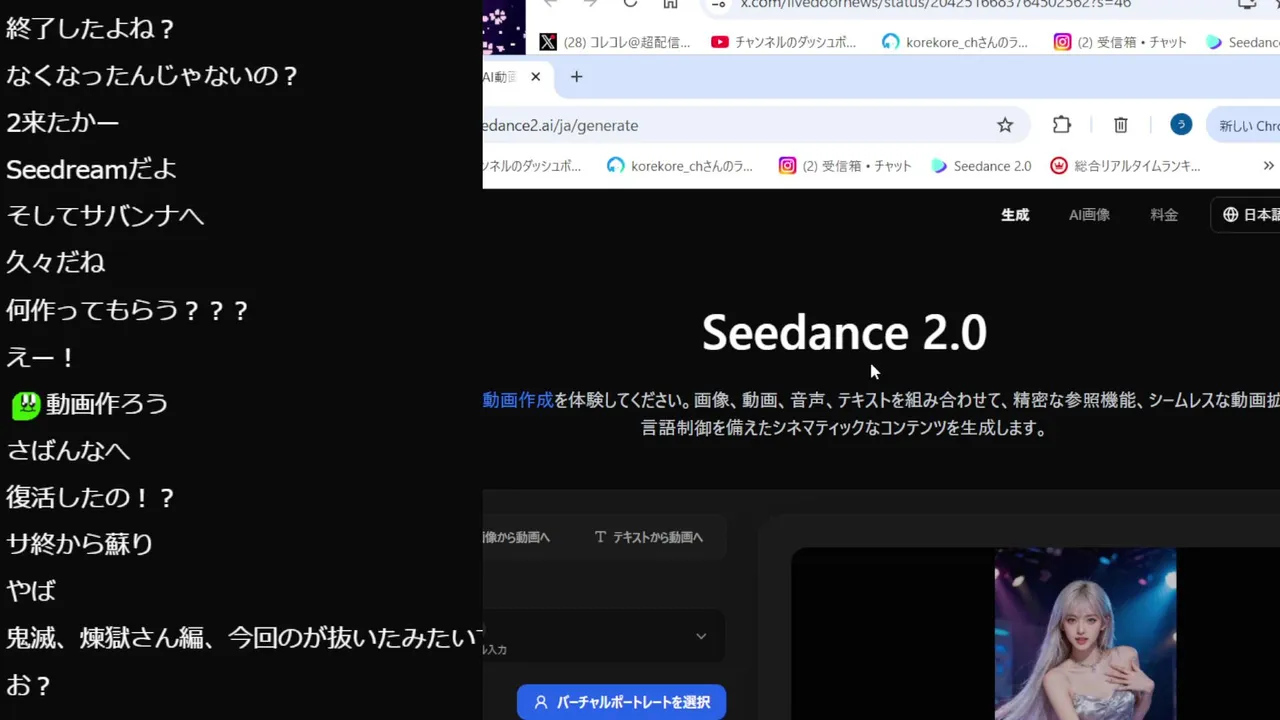Expand hidden bookmarks with the double chevron

[1268, 166]
